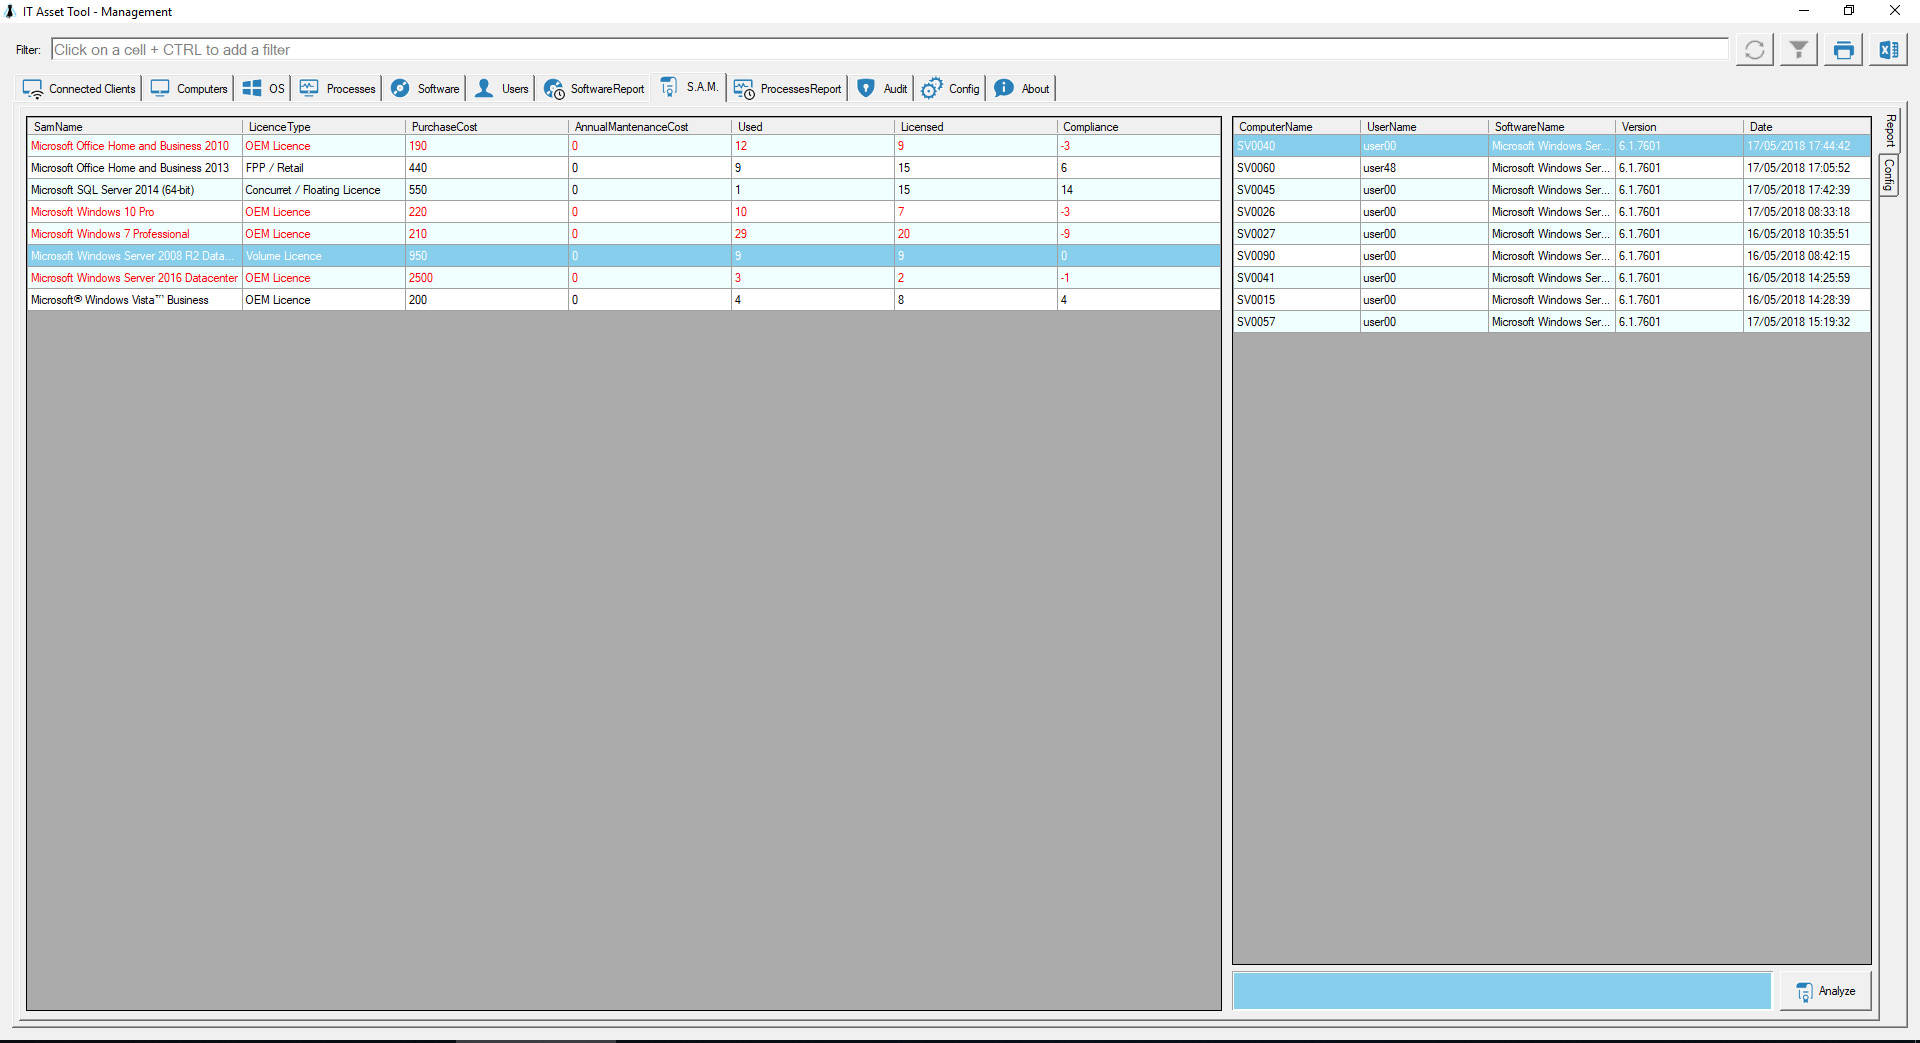Open the Processes tab

[338, 89]
